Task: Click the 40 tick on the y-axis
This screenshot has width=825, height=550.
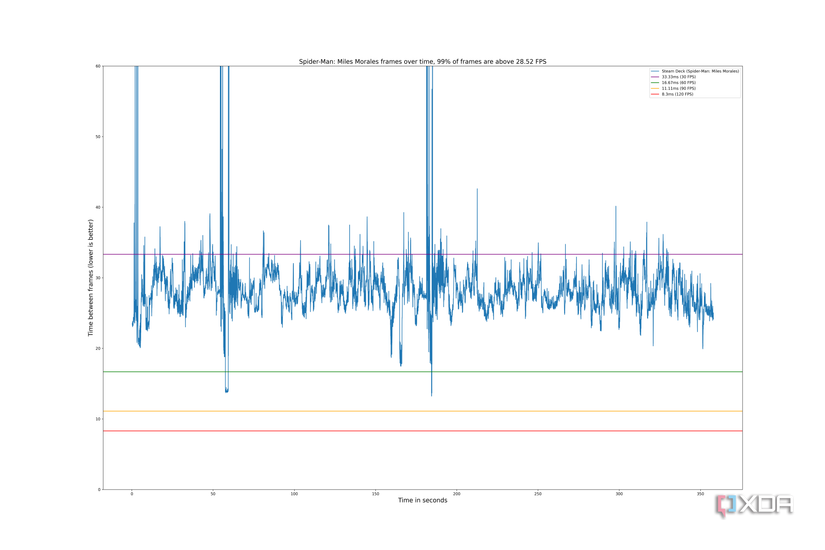Action: (x=98, y=207)
